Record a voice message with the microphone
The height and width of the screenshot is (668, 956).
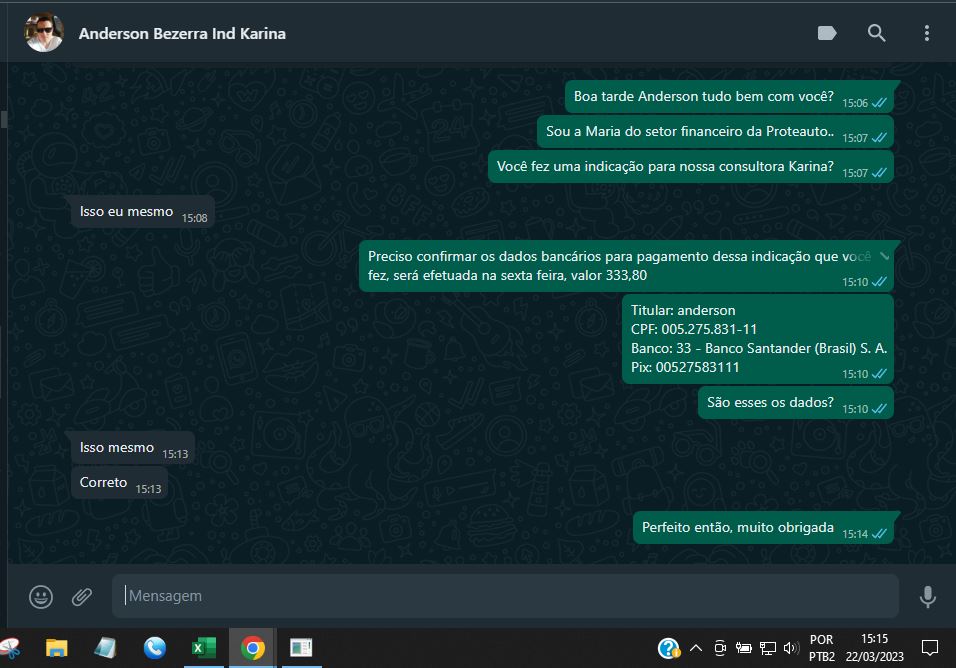pyautogui.click(x=927, y=597)
